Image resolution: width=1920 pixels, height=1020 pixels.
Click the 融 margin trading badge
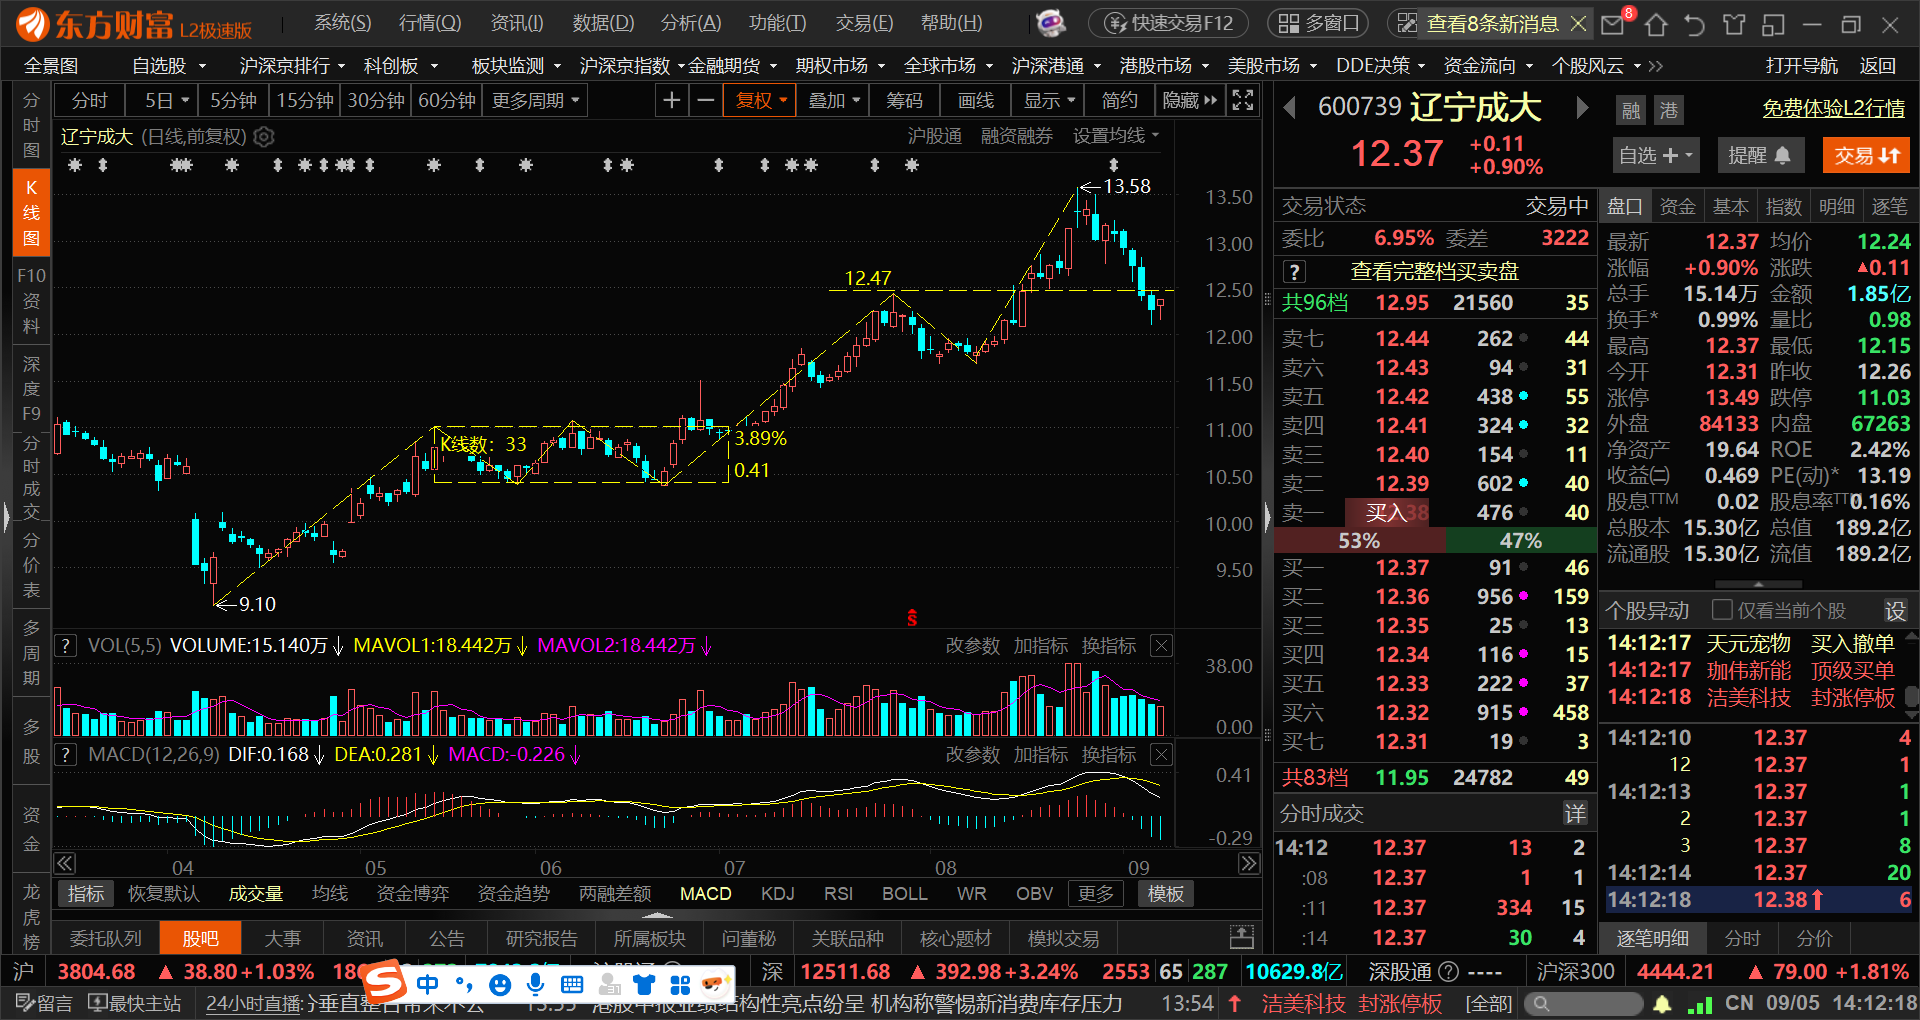(x=1631, y=110)
